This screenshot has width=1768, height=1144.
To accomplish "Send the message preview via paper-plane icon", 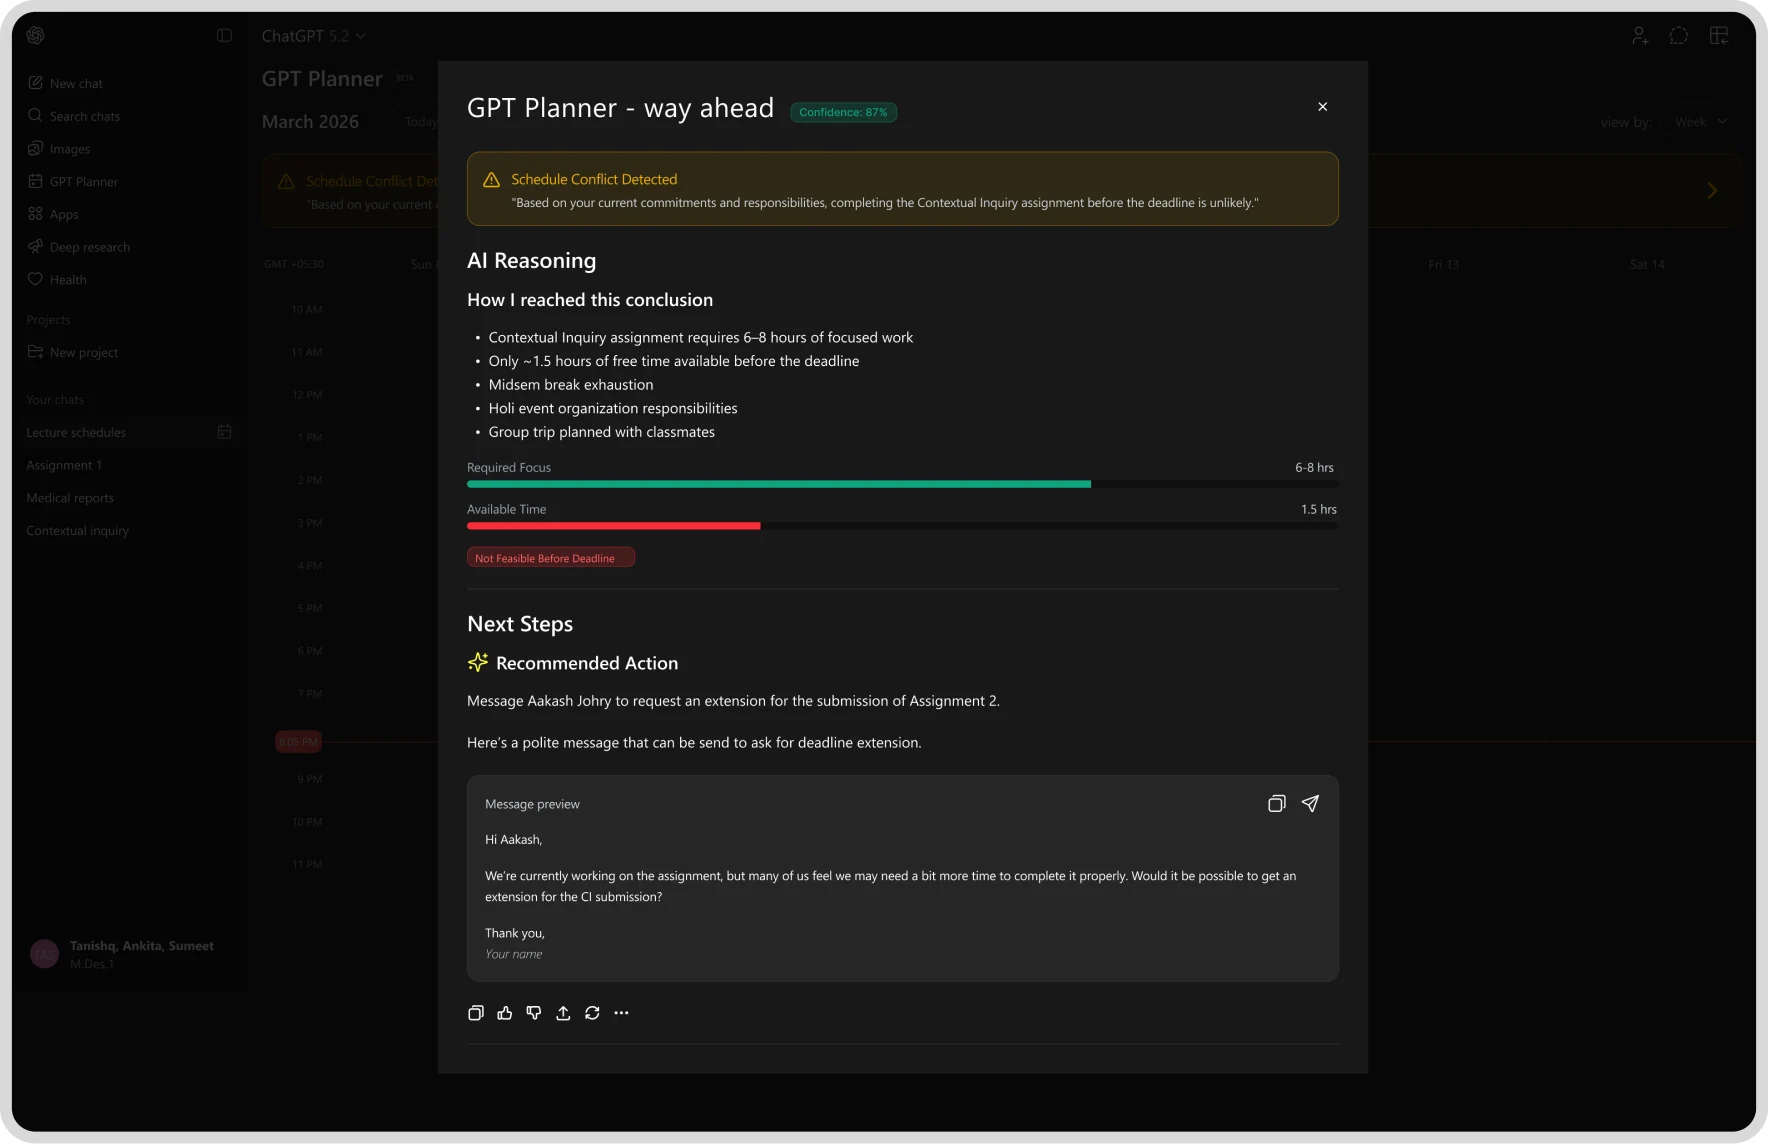I will click(x=1310, y=804).
